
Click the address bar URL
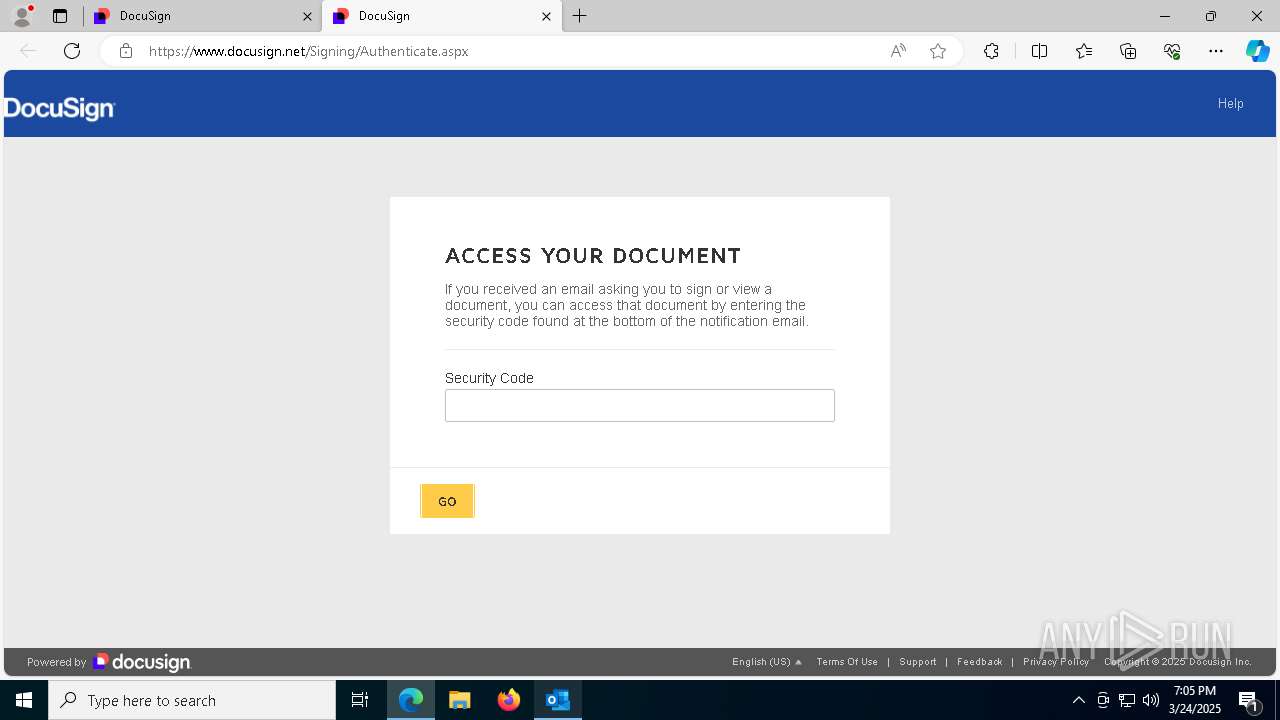tap(309, 51)
